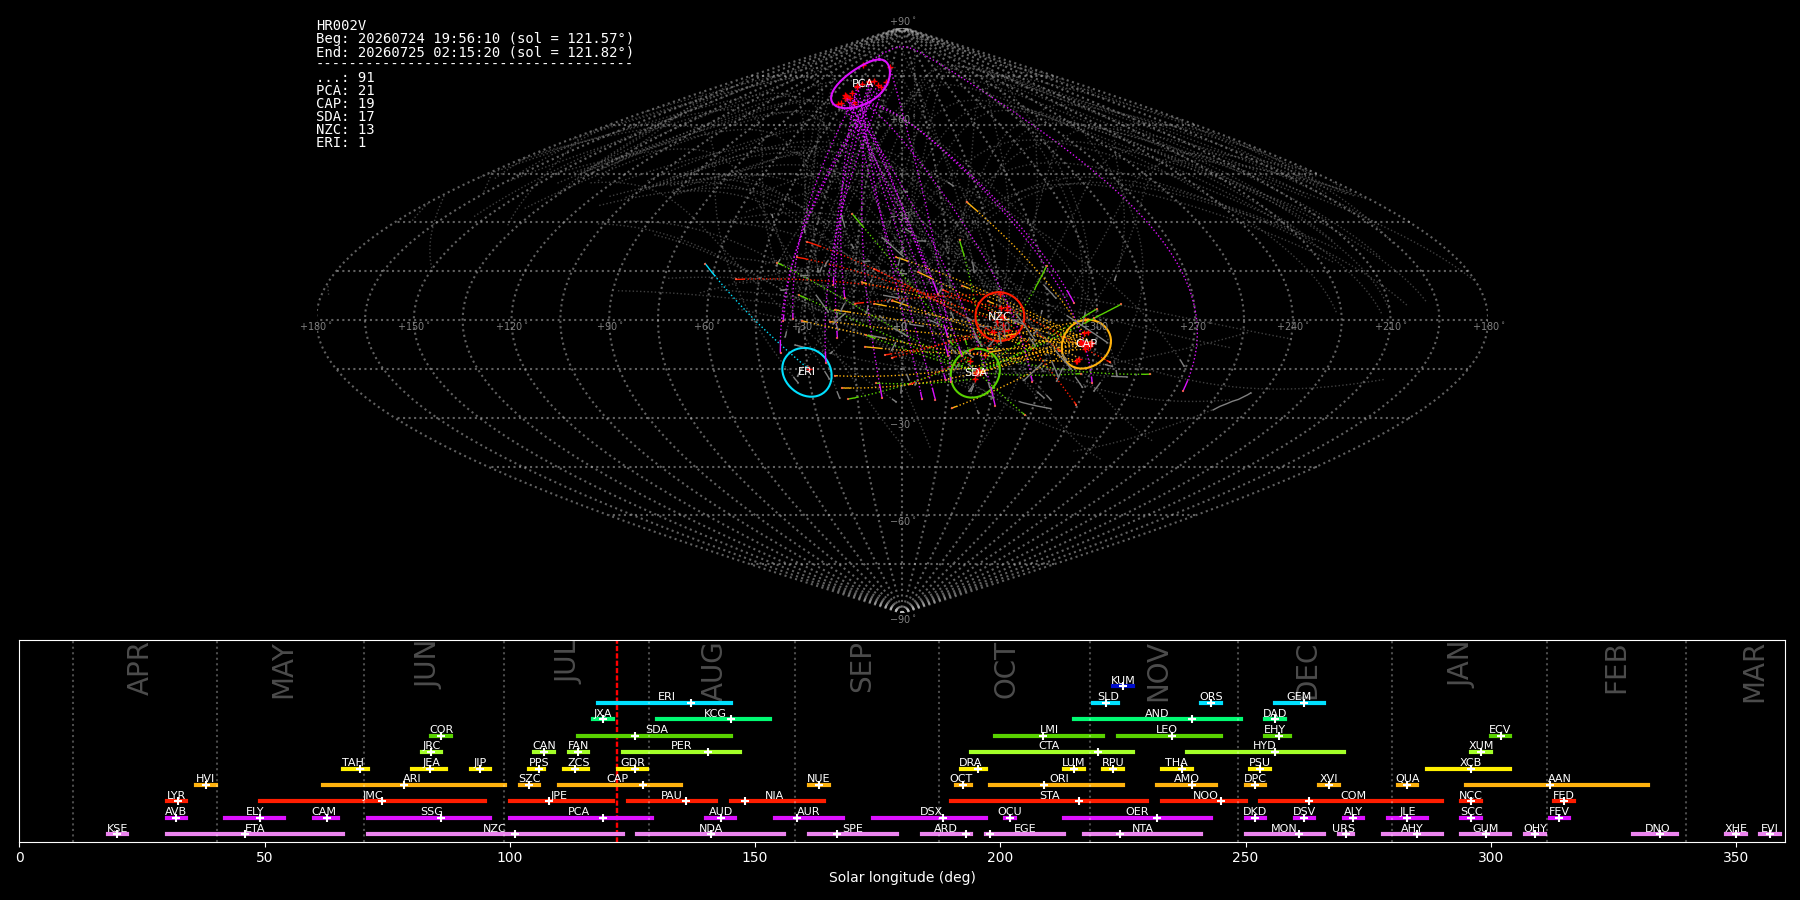Click the red dashed current solar longitude line
This screenshot has width=1800, height=900.
[x=617, y=740]
